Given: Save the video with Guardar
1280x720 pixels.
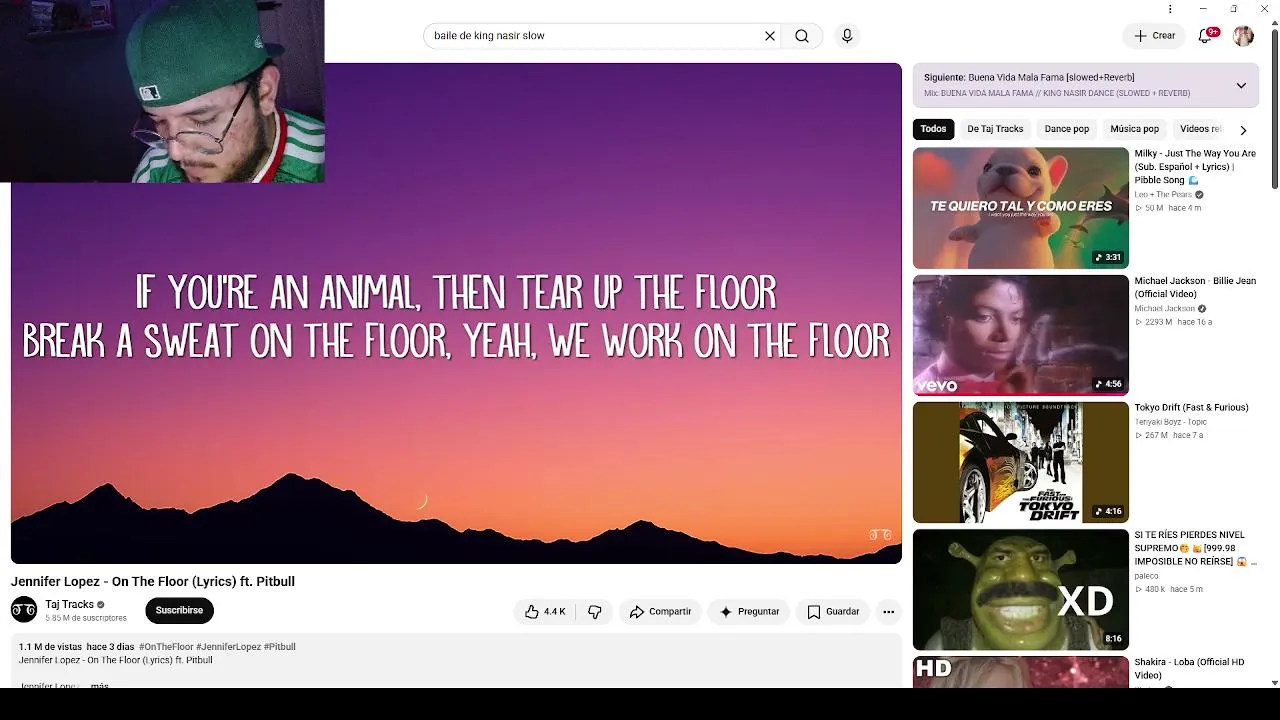Looking at the screenshot, I should coord(833,612).
